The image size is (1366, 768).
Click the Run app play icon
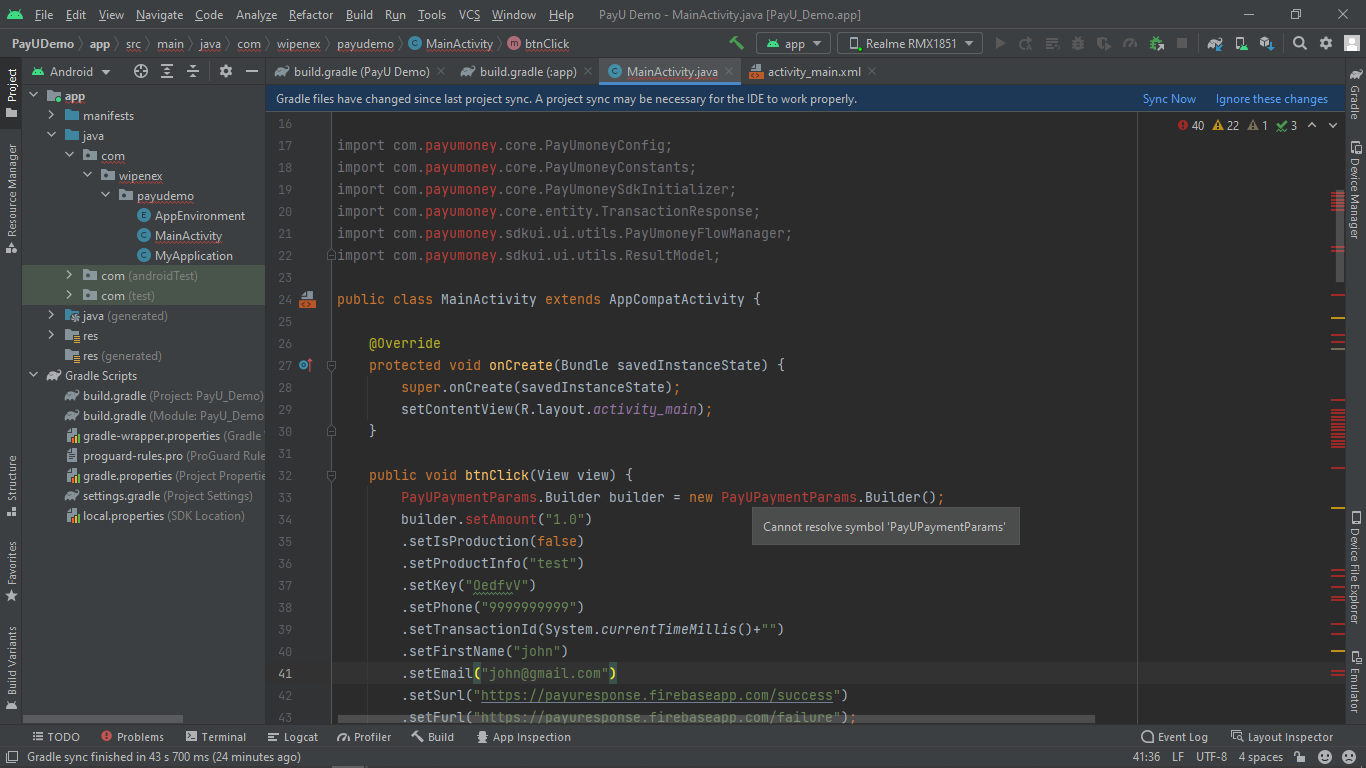(x=998, y=43)
